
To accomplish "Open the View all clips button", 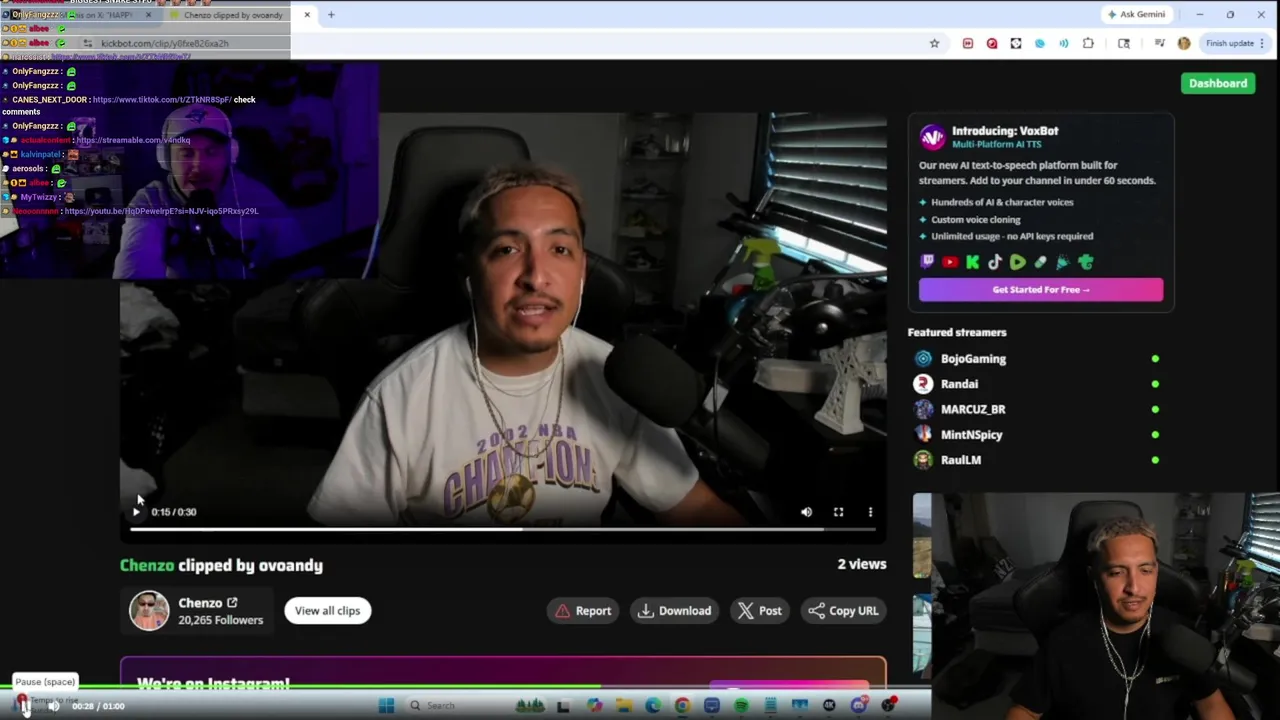I will point(327,610).
